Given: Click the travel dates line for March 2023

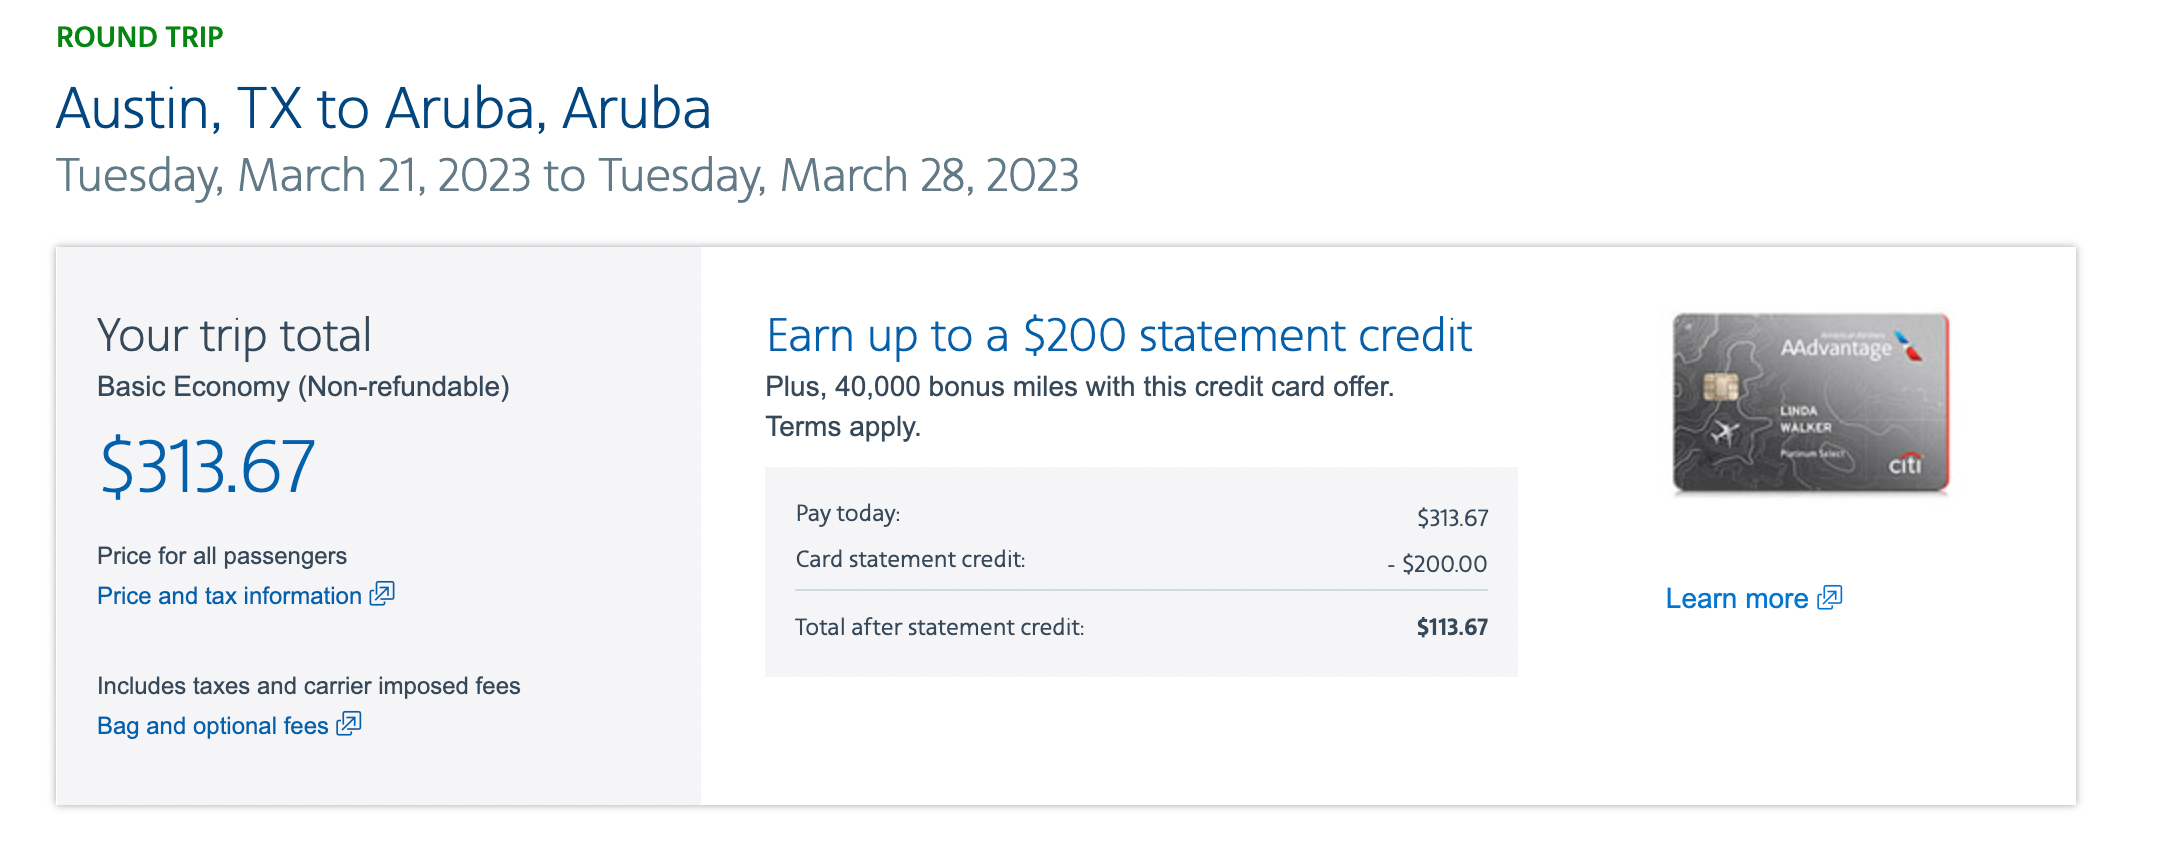Looking at the screenshot, I should [567, 176].
